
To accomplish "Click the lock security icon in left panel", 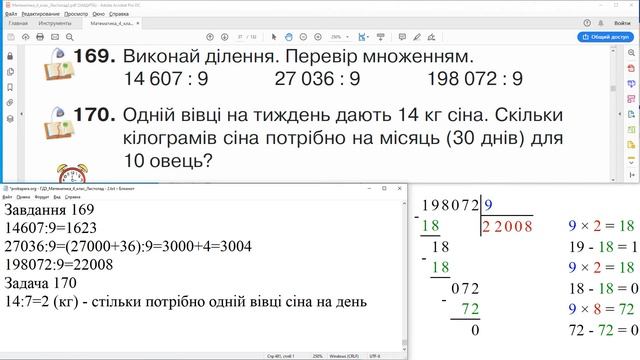I will click(10, 56).
